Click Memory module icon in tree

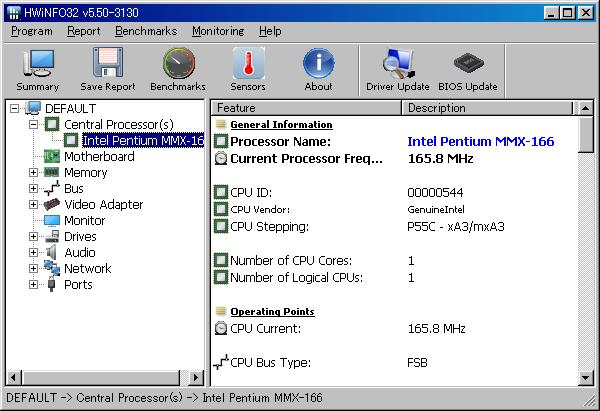51,172
